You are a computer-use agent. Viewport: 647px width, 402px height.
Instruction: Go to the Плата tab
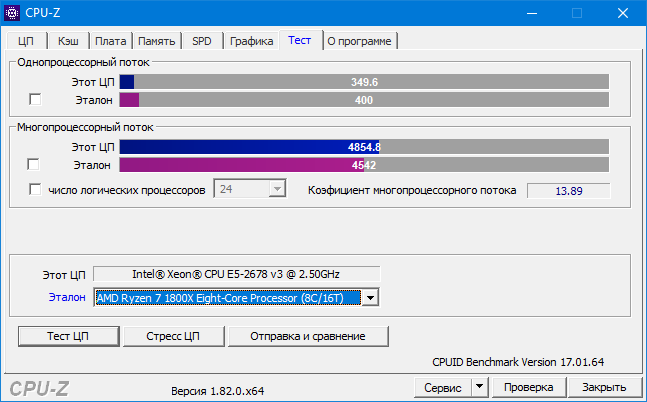pos(111,41)
